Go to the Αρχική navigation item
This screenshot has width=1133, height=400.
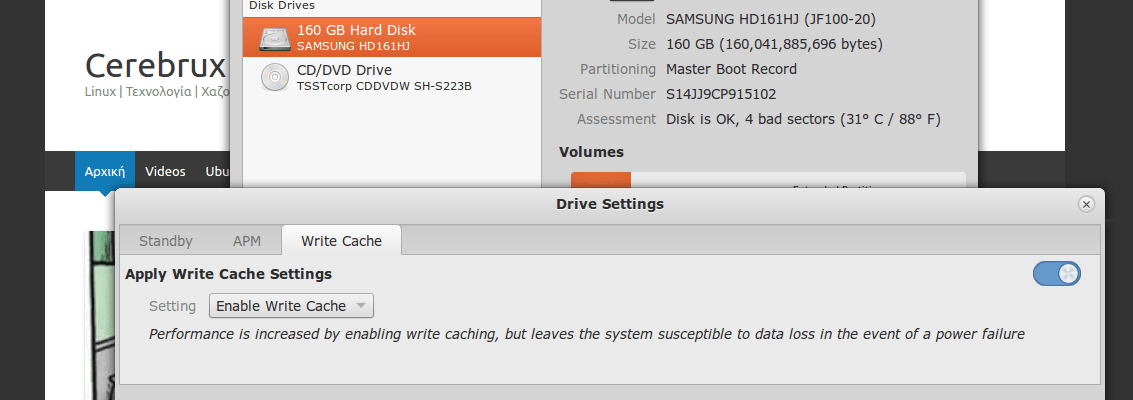pos(105,171)
